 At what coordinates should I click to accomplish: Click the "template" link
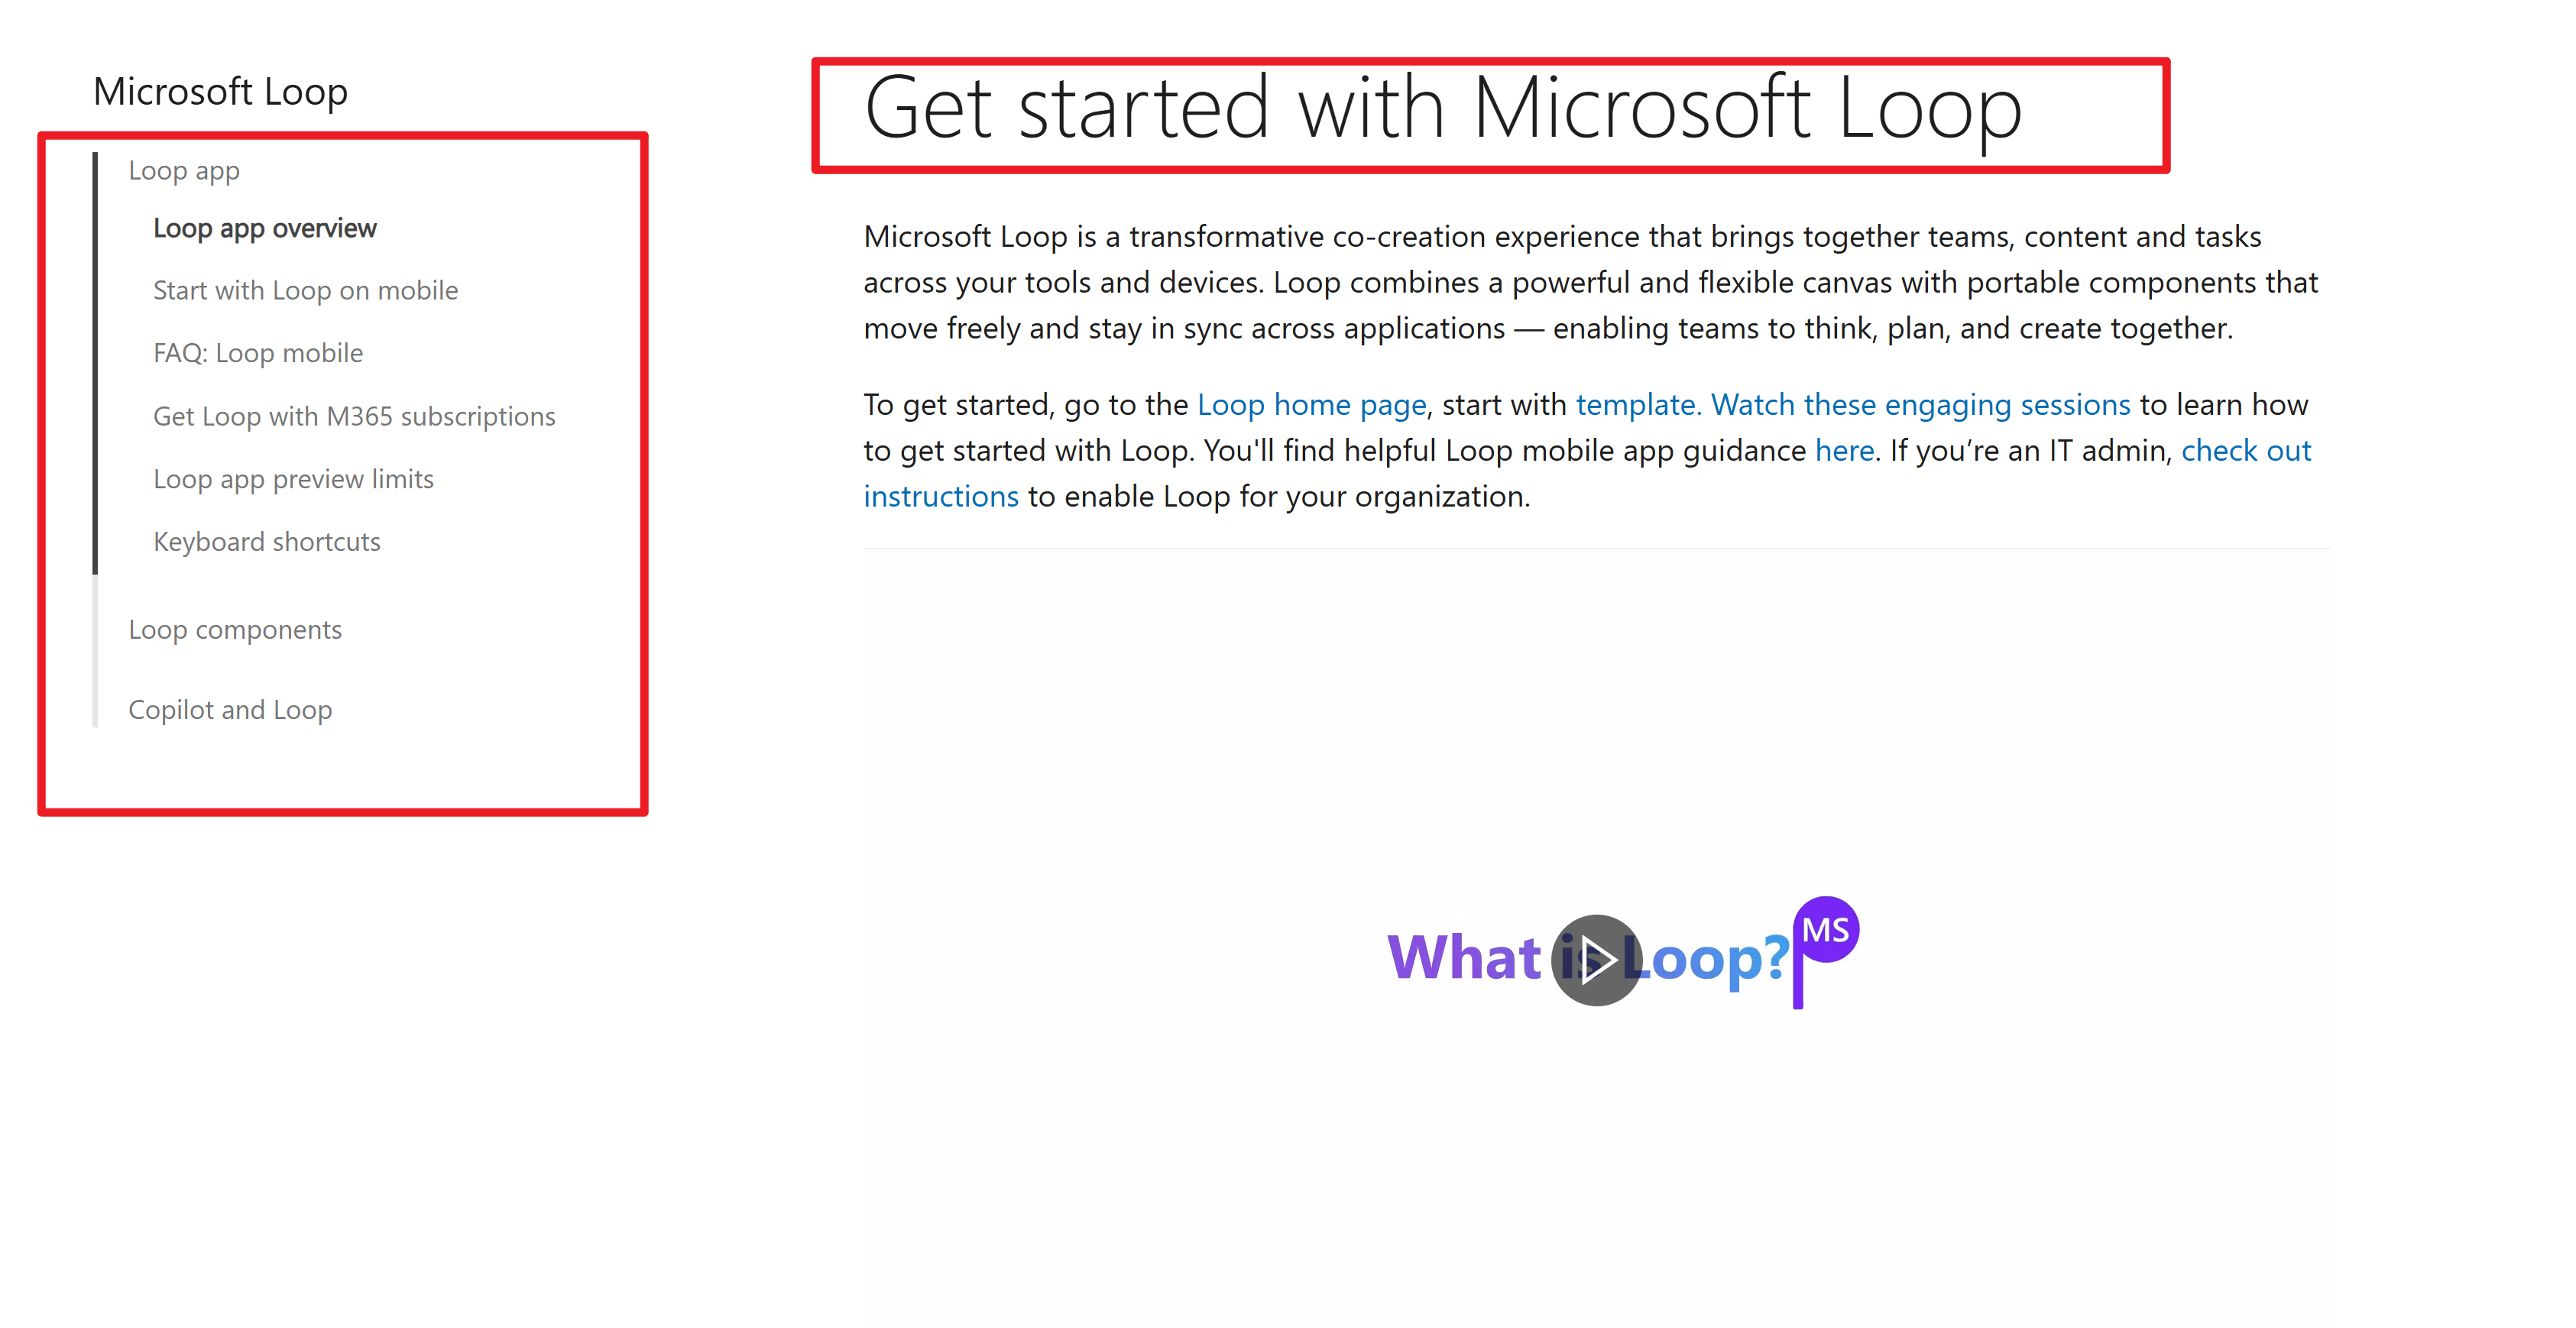[x=1634, y=404]
